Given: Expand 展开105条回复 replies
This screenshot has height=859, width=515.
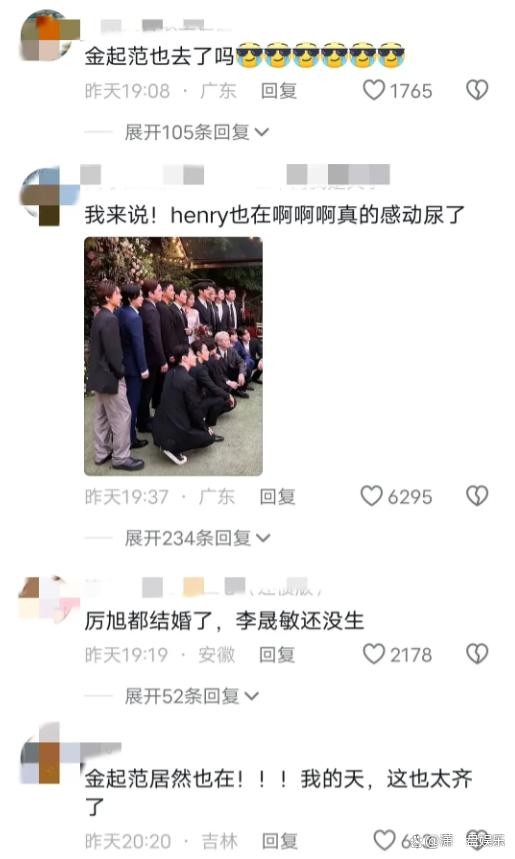Looking at the screenshot, I should click(x=196, y=132).
